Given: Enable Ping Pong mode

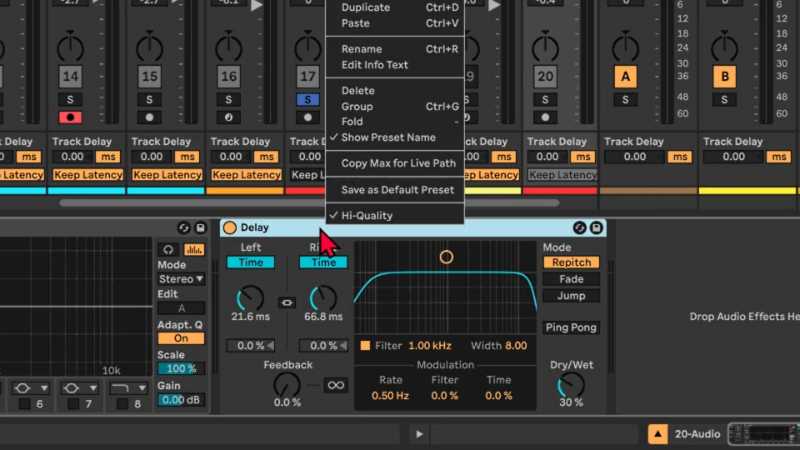Looking at the screenshot, I should 571,328.
